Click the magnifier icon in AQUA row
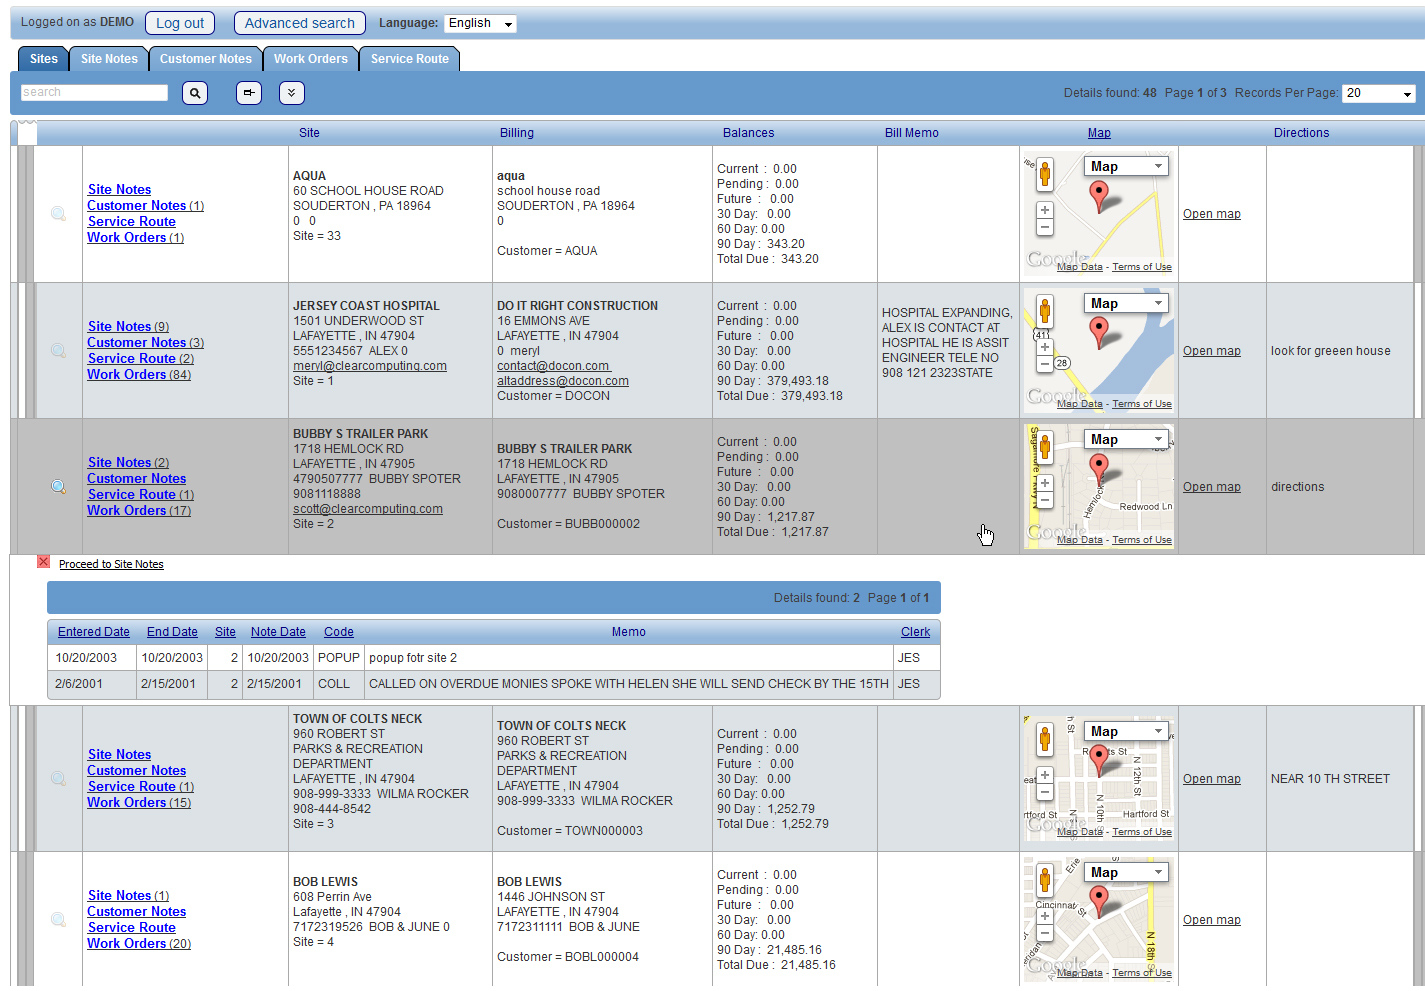The width and height of the screenshot is (1425, 991). click(58, 214)
